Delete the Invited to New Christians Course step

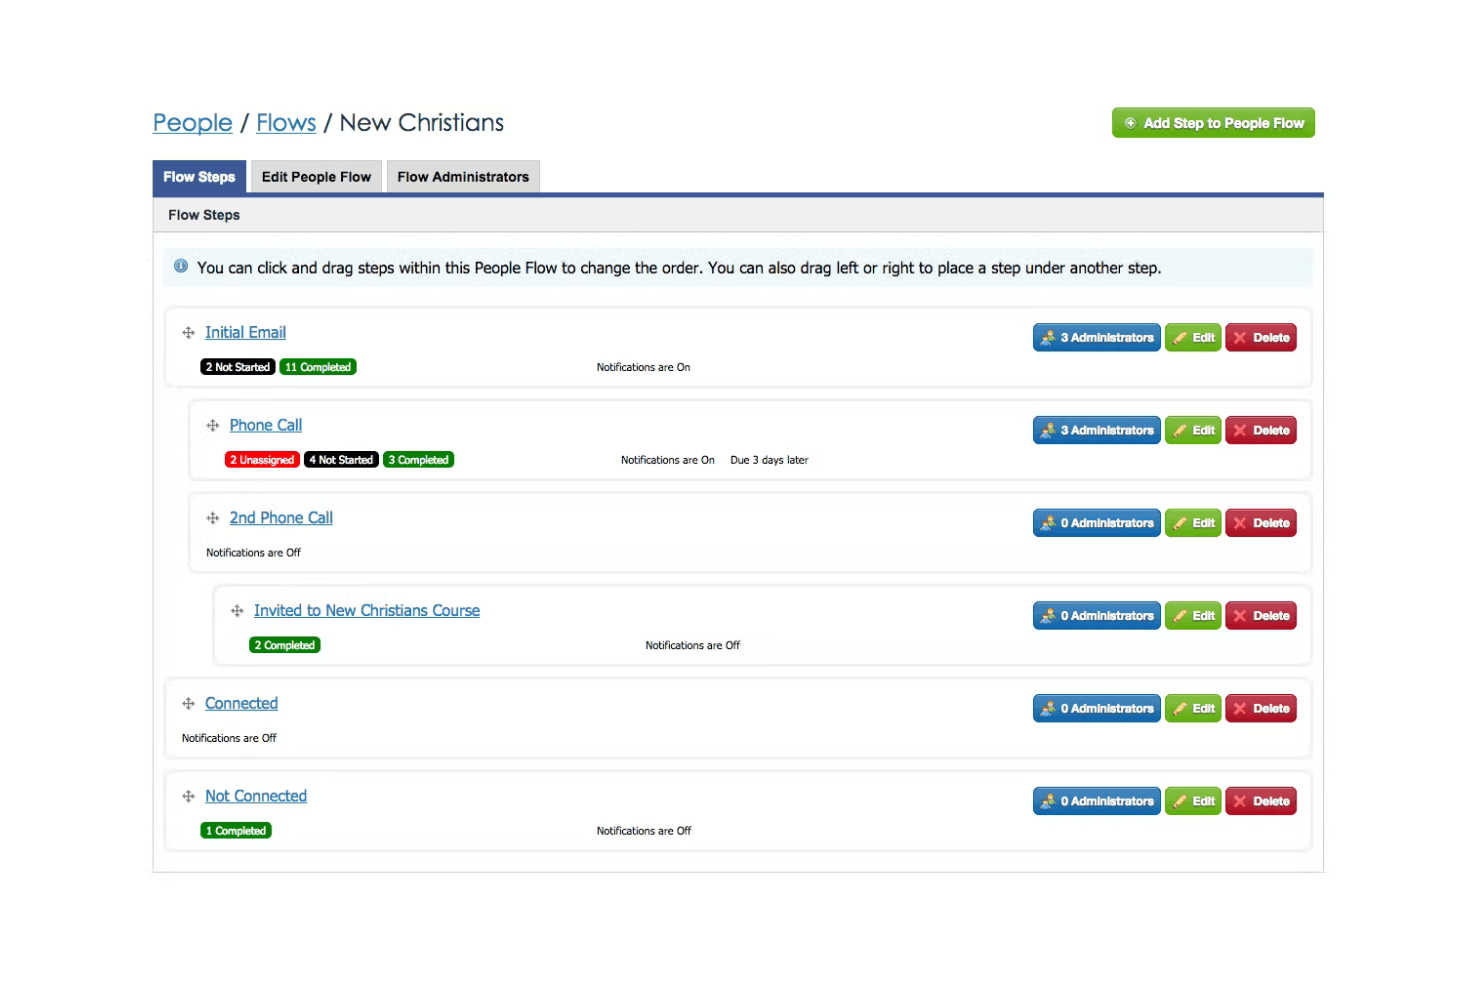pos(1261,616)
